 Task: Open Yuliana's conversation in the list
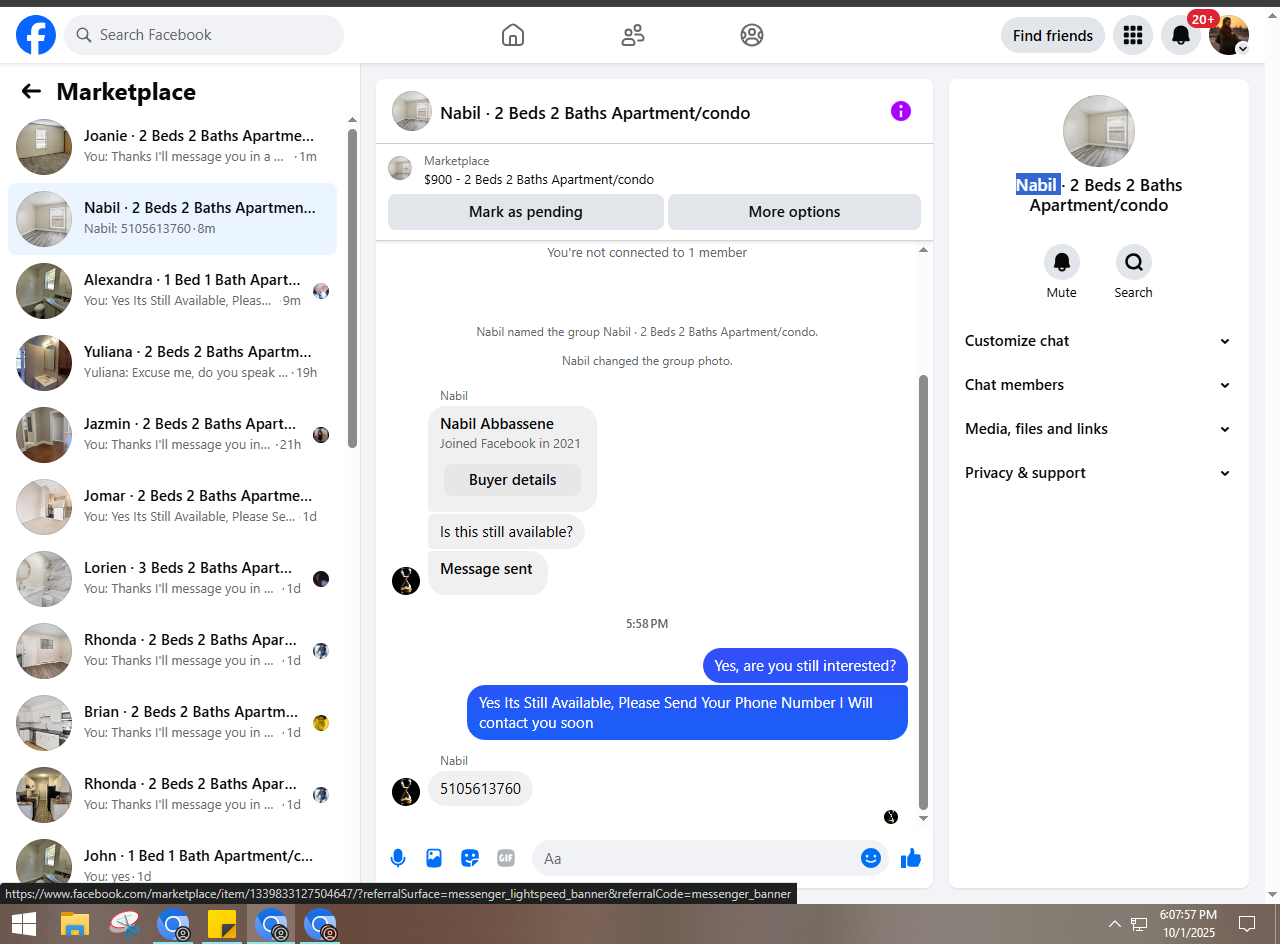click(172, 363)
